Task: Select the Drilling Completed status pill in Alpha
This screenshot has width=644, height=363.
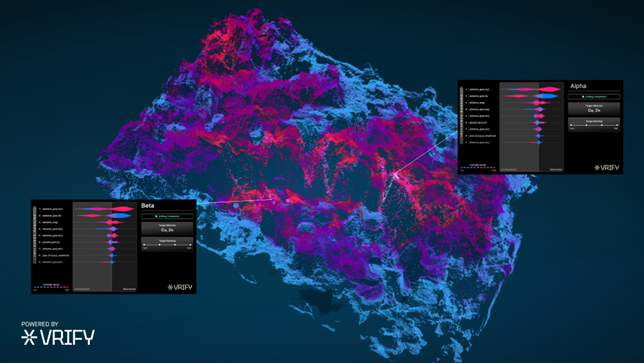Action: [x=594, y=96]
